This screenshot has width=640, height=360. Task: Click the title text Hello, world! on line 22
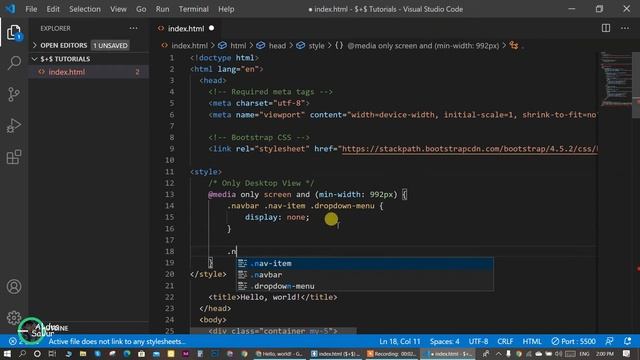click(x=271, y=297)
